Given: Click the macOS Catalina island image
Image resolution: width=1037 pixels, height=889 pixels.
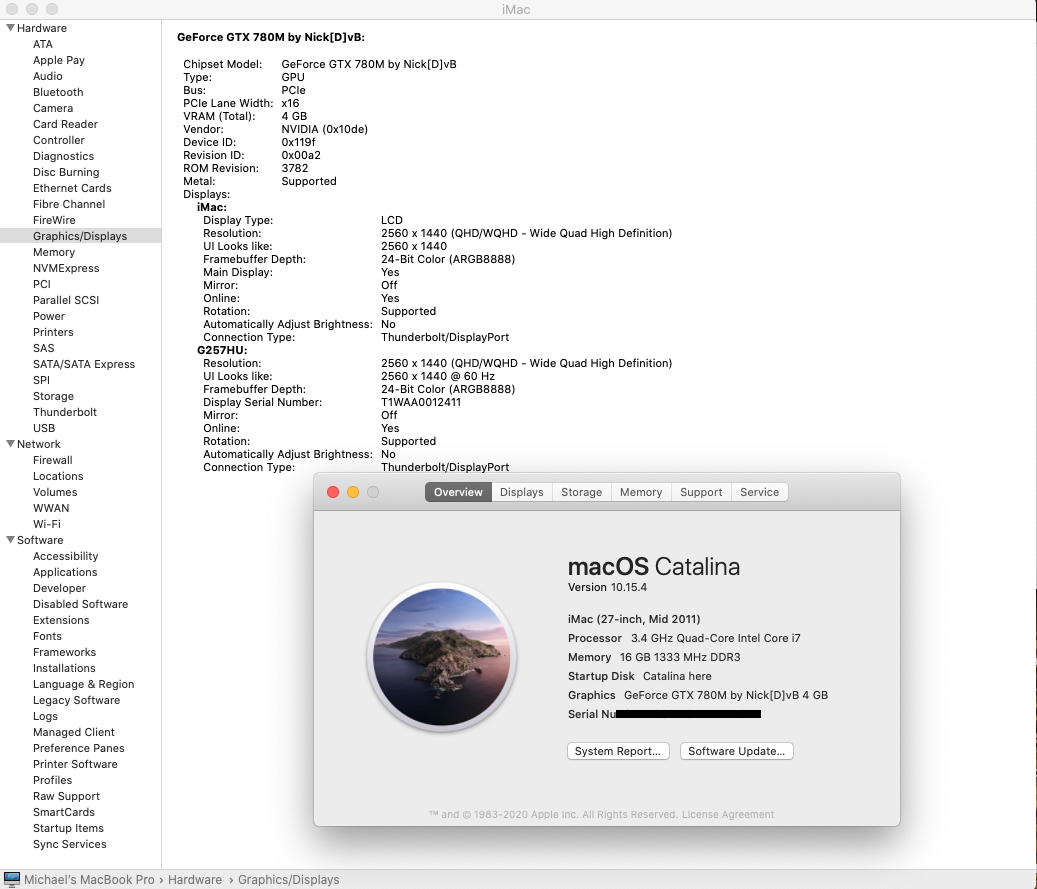Looking at the screenshot, I should (x=442, y=657).
